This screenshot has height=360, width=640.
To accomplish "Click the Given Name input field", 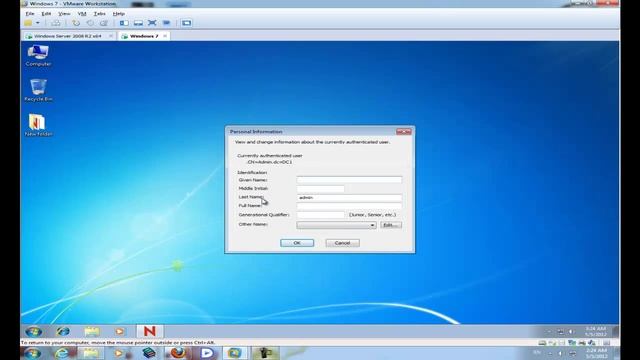I will click(x=349, y=180).
